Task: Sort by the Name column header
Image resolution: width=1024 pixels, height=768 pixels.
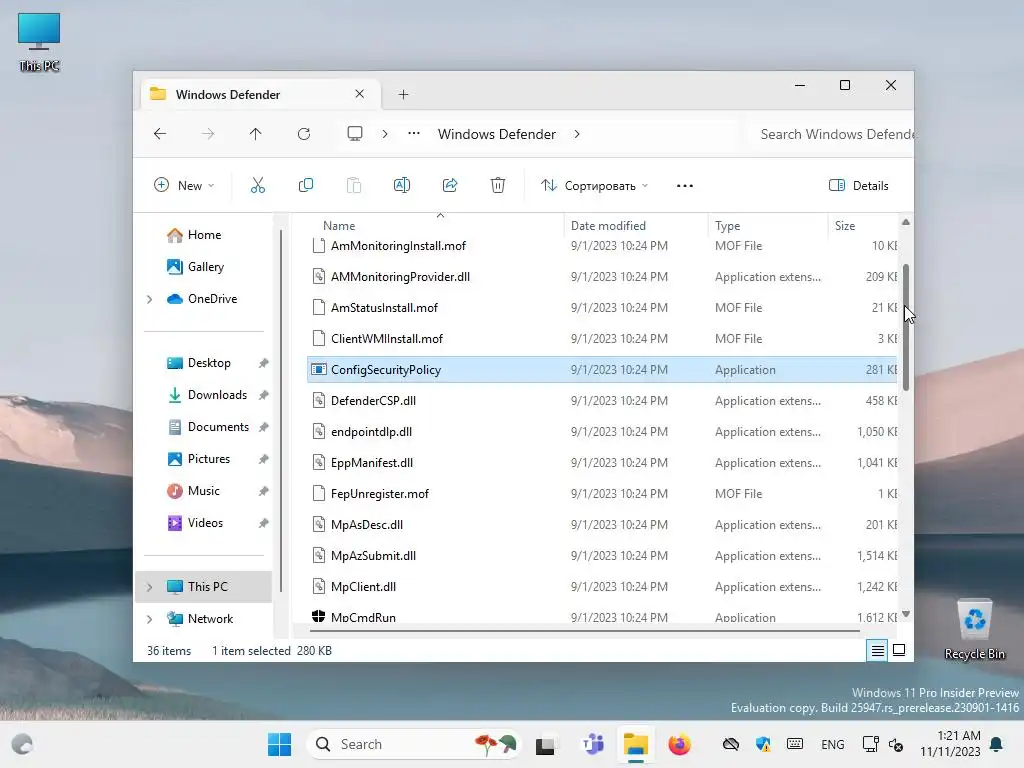Action: tap(339, 225)
